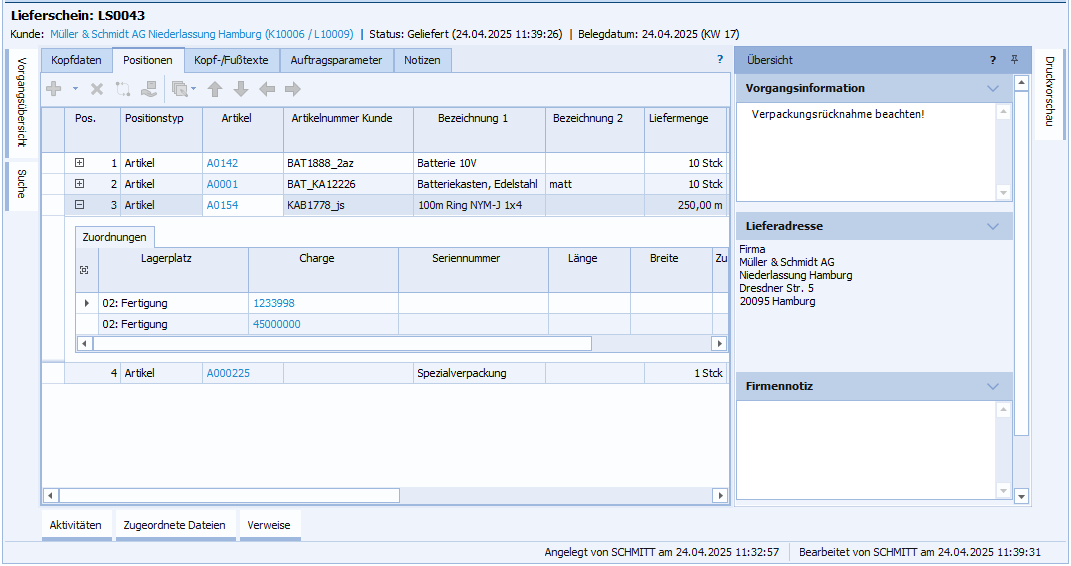This screenshot has width=1071, height=566.
Task: Click the hand-over package toolbar icon
Action: point(149,89)
